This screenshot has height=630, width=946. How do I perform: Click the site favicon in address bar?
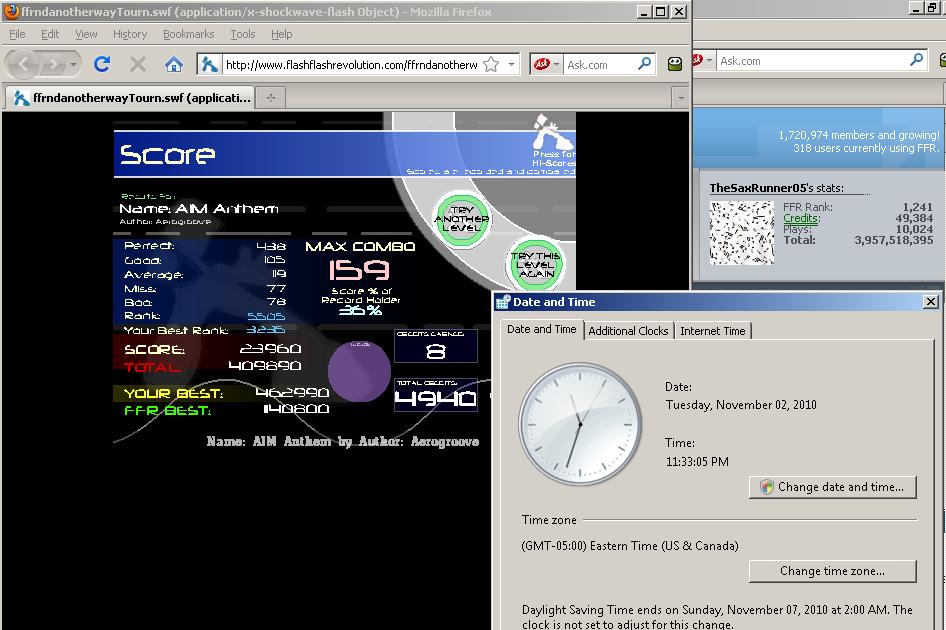click(209, 64)
